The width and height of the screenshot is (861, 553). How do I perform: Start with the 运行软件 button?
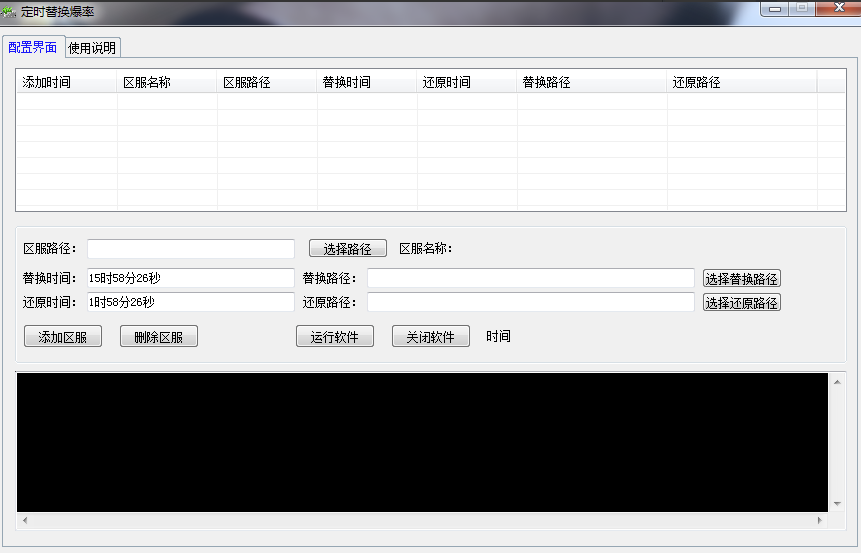coord(335,337)
